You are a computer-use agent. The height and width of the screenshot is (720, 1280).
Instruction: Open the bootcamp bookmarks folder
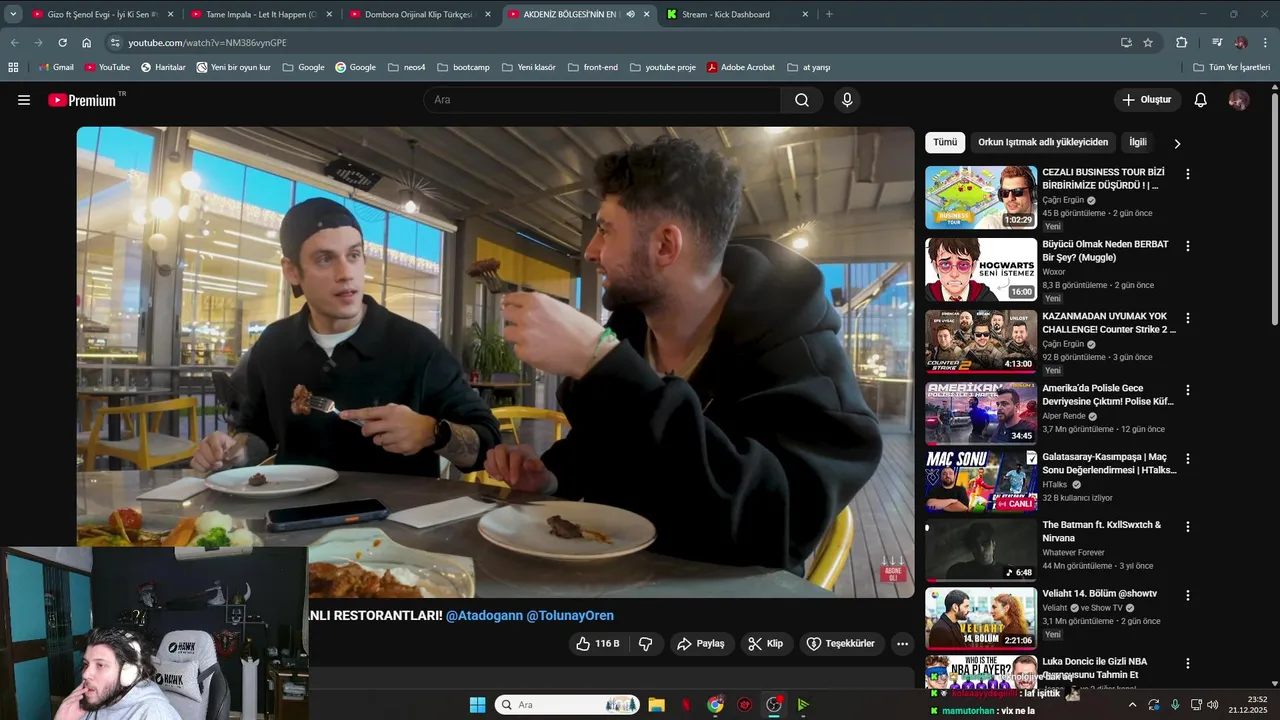tap(463, 67)
